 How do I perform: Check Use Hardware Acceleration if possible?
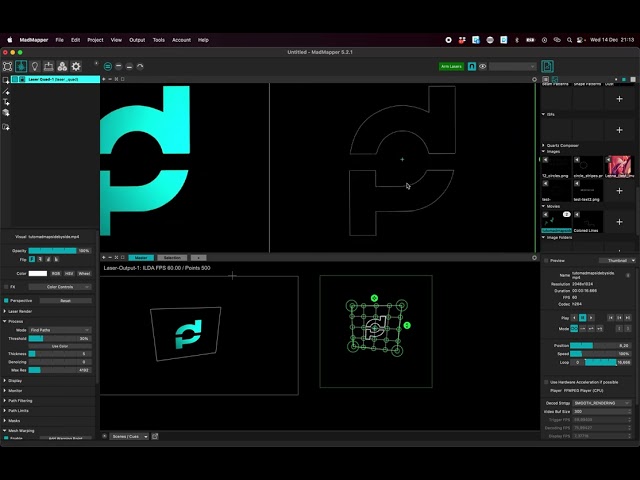(x=546, y=382)
